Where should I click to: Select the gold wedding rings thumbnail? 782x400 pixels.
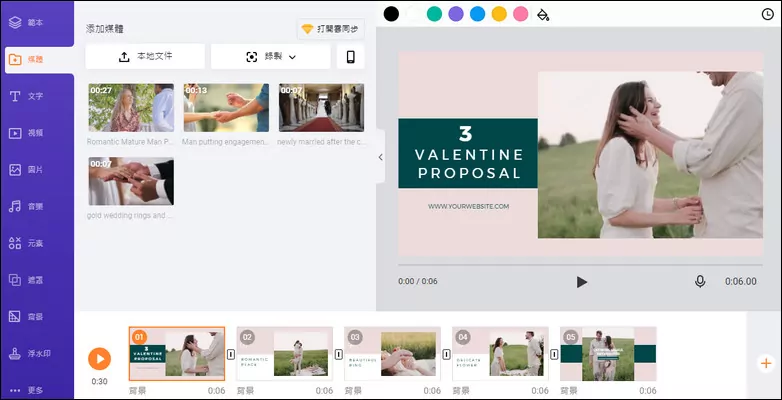pos(131,181)
